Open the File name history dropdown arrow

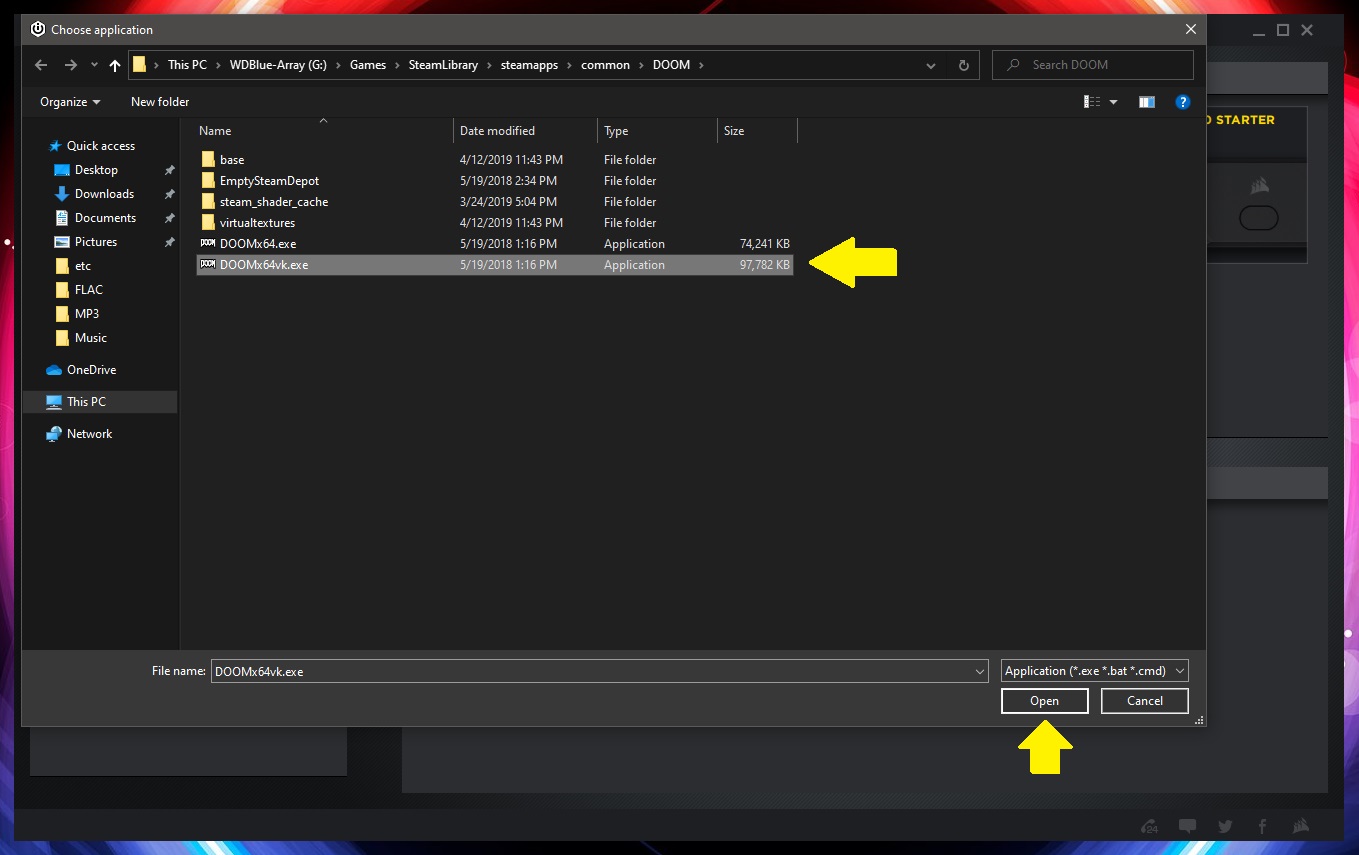tap(980, 672)
